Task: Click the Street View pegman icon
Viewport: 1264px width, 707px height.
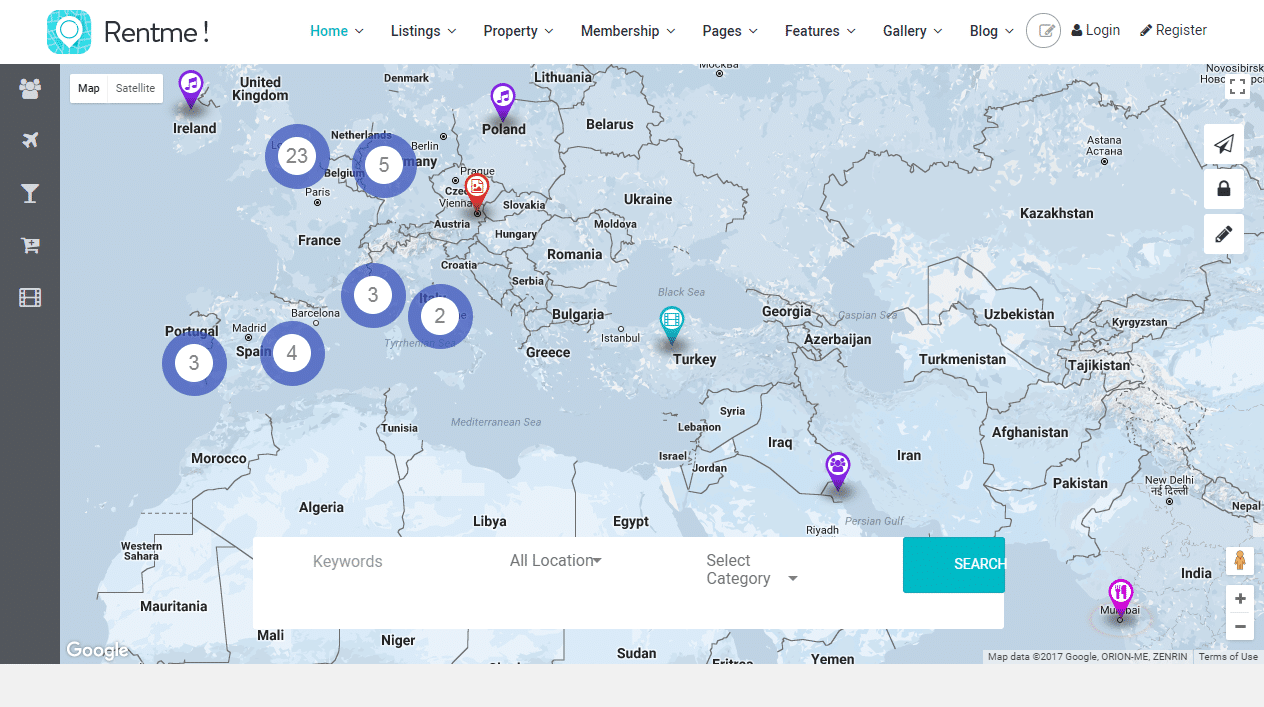Action: [1240, 561]
